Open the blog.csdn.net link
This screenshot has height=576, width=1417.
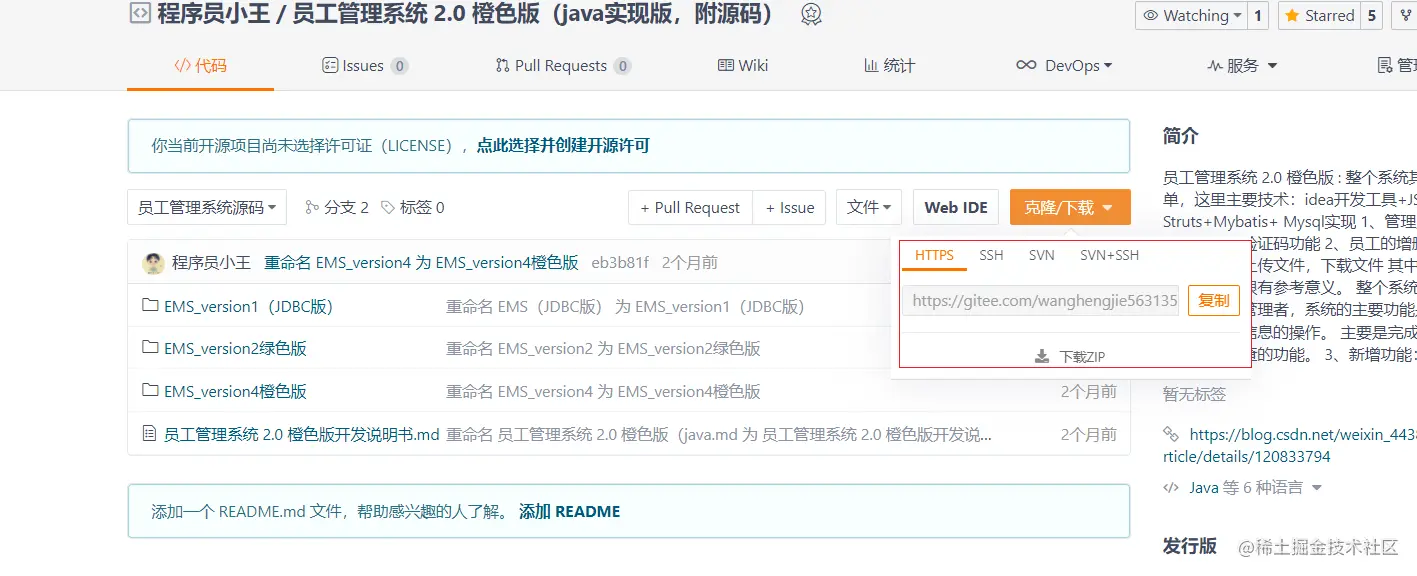tap(1290, 445)
